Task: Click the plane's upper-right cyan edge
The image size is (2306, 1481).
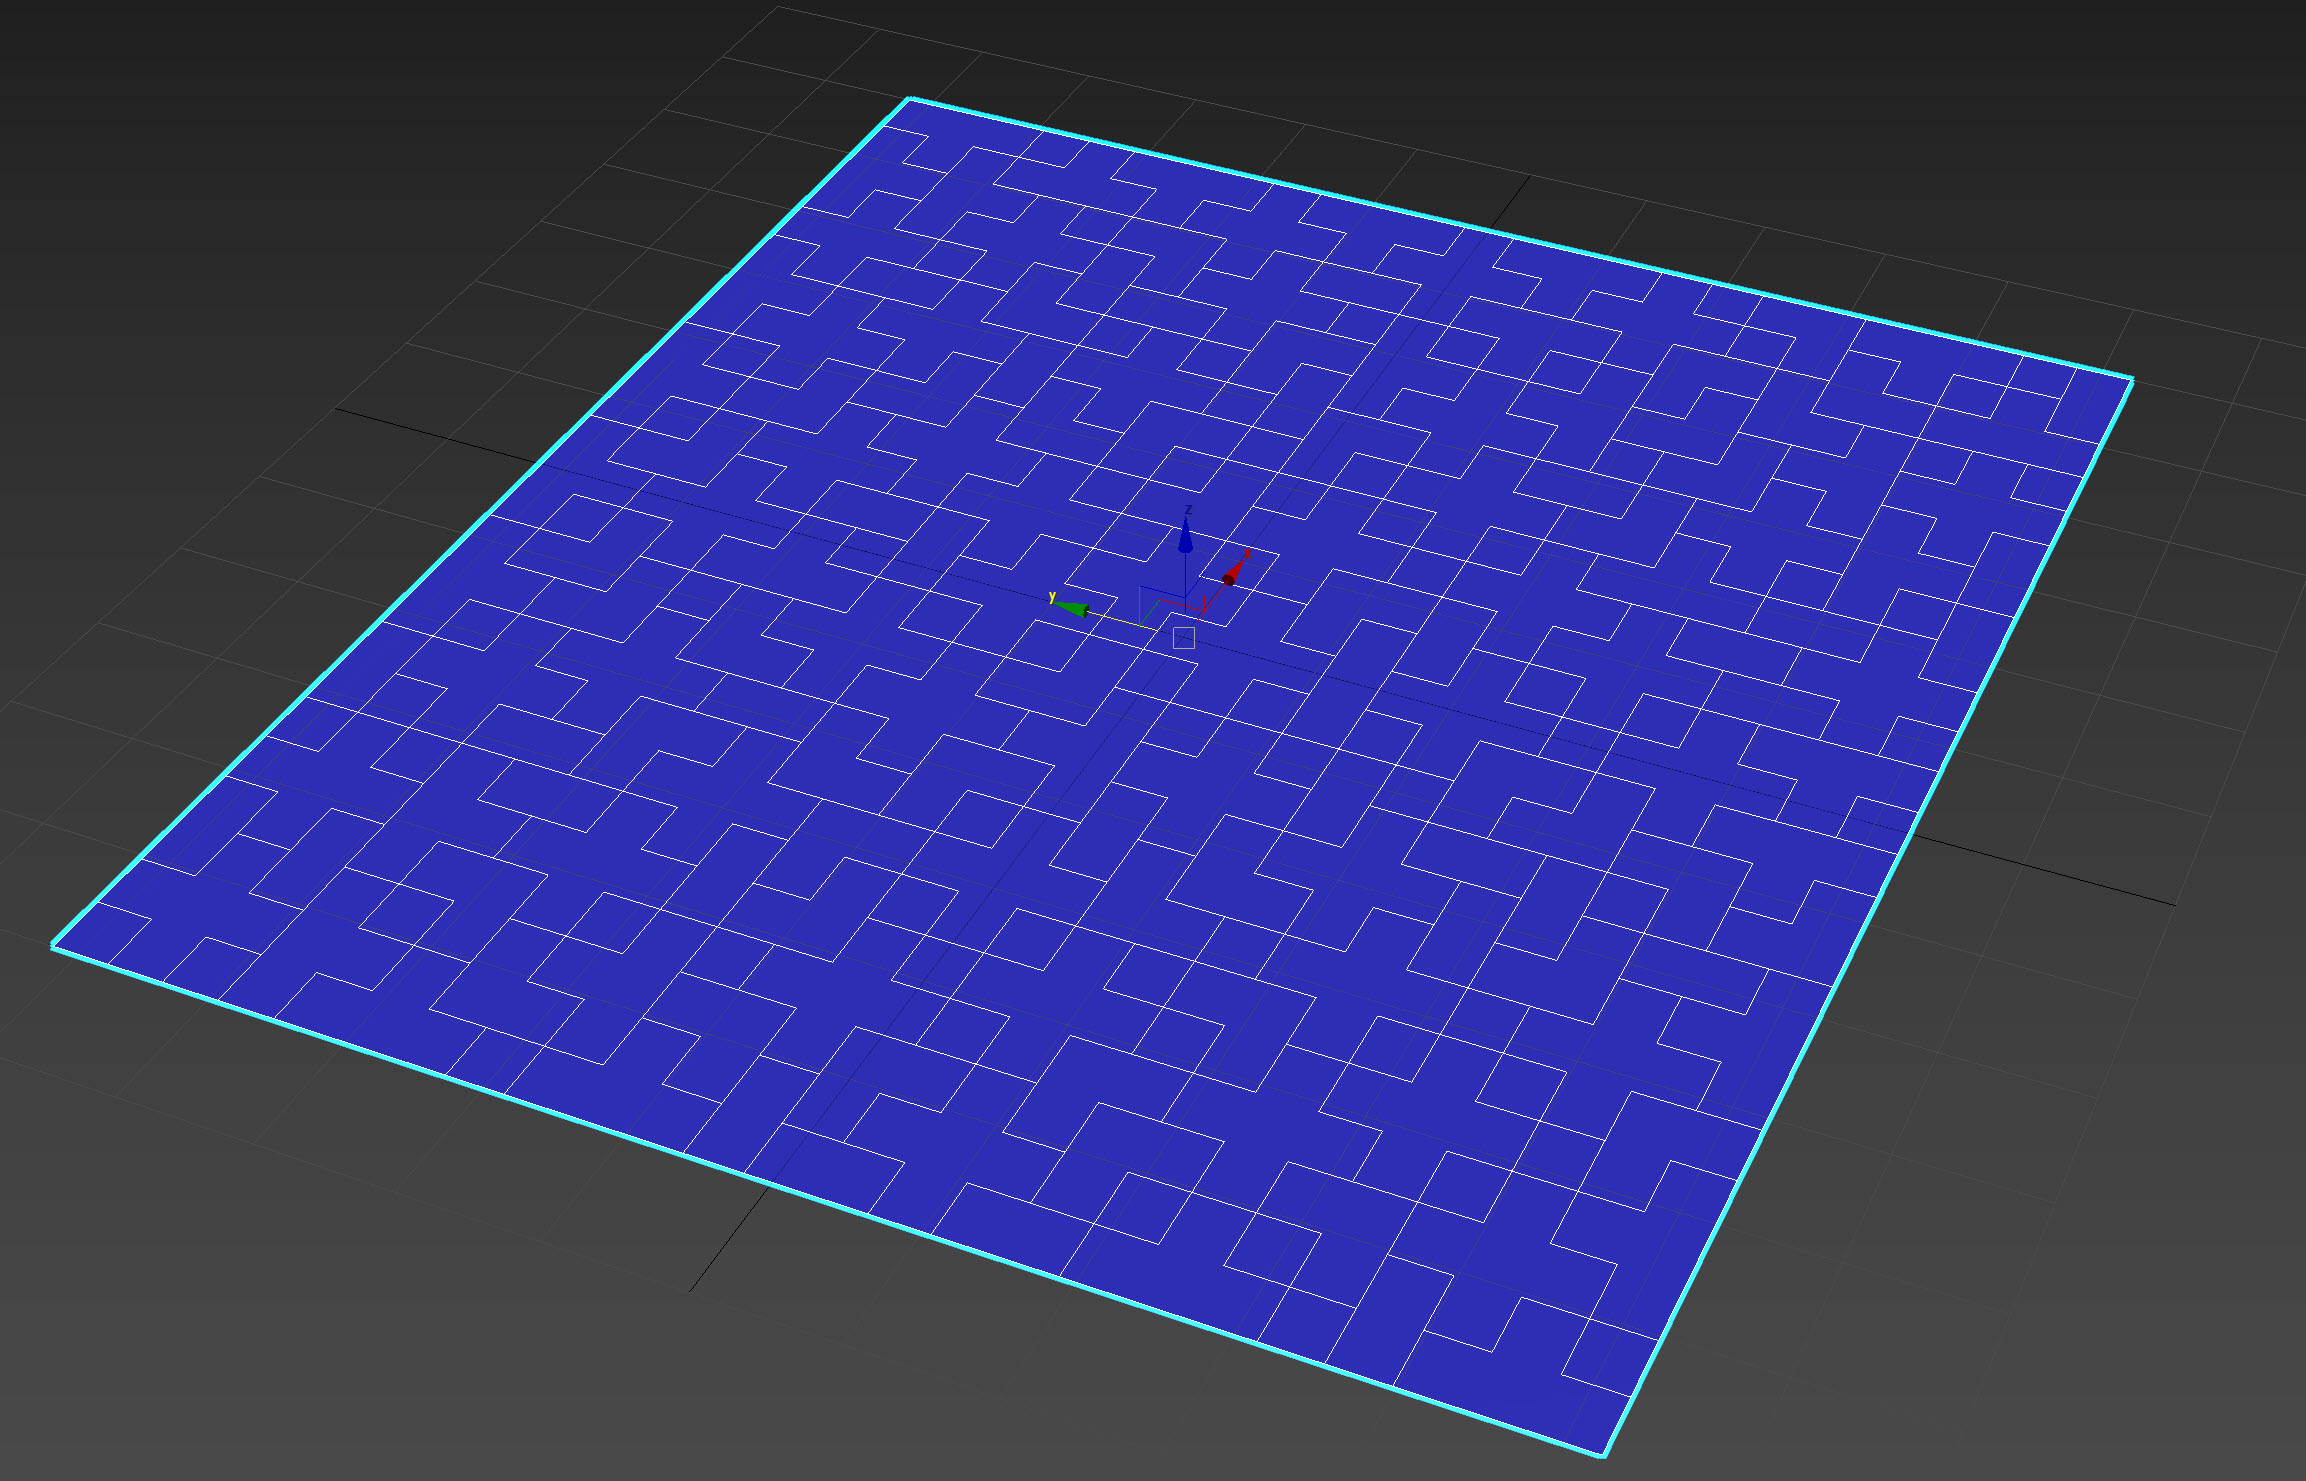Action: pos(1520,239)
